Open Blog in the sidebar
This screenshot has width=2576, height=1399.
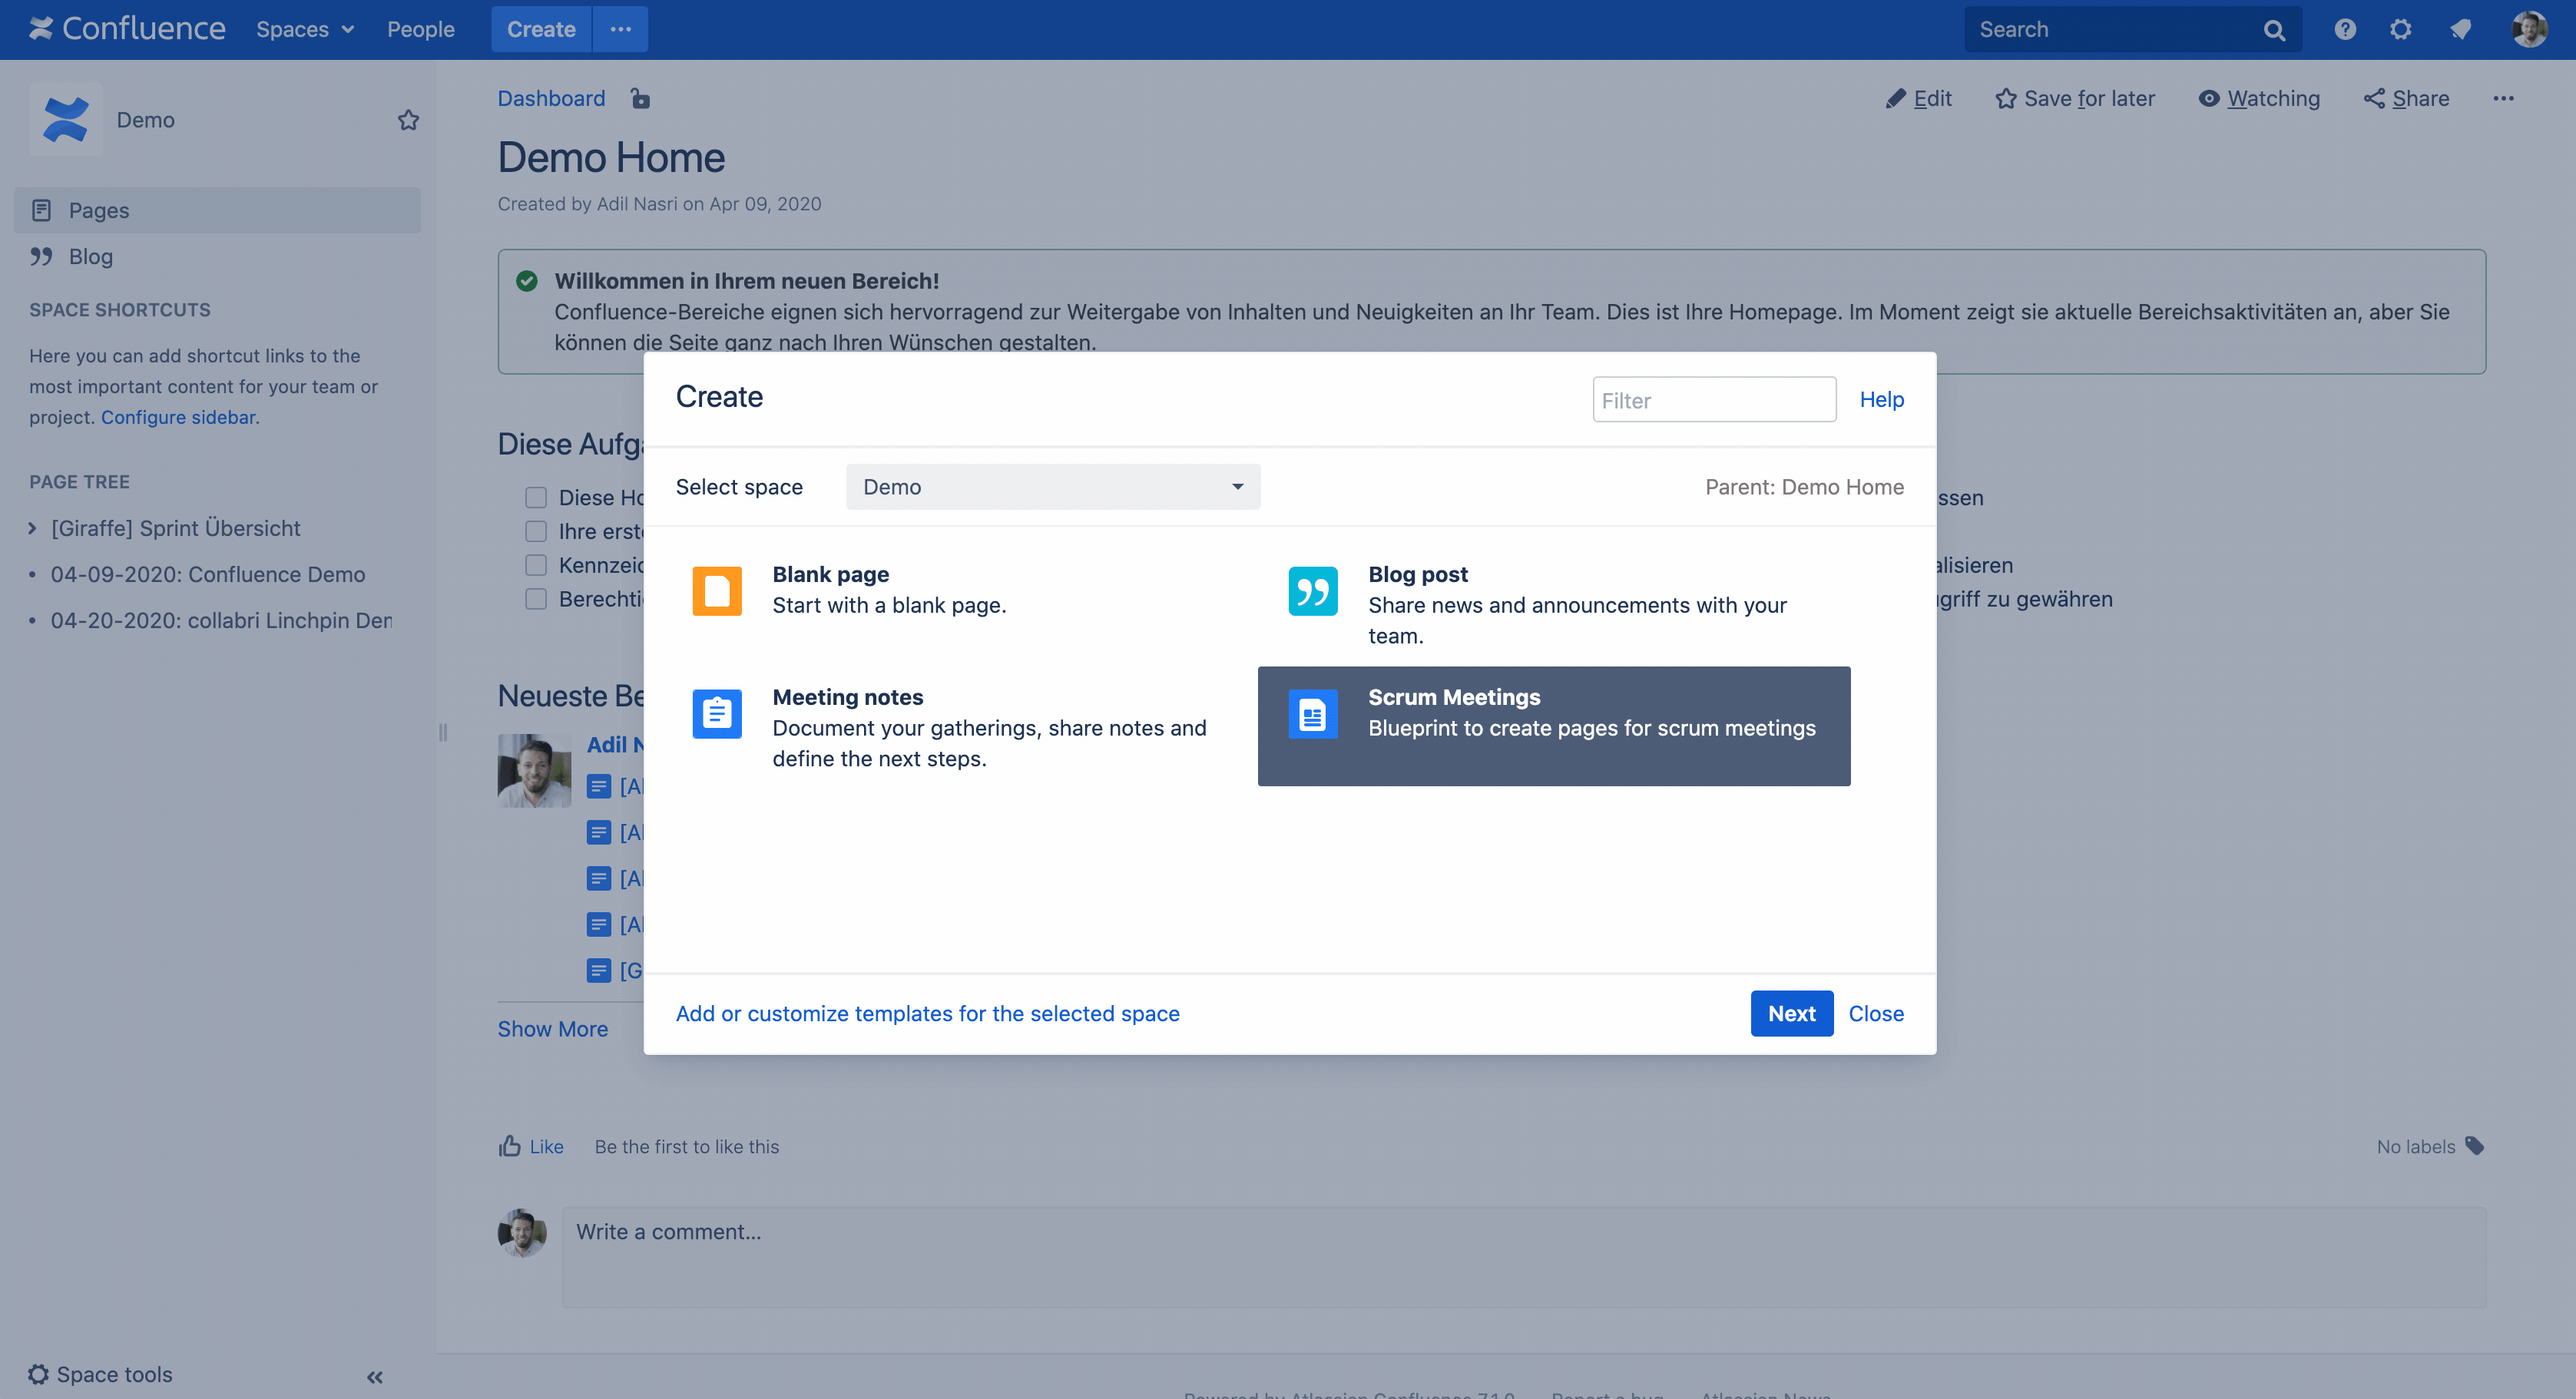[217, 256]
